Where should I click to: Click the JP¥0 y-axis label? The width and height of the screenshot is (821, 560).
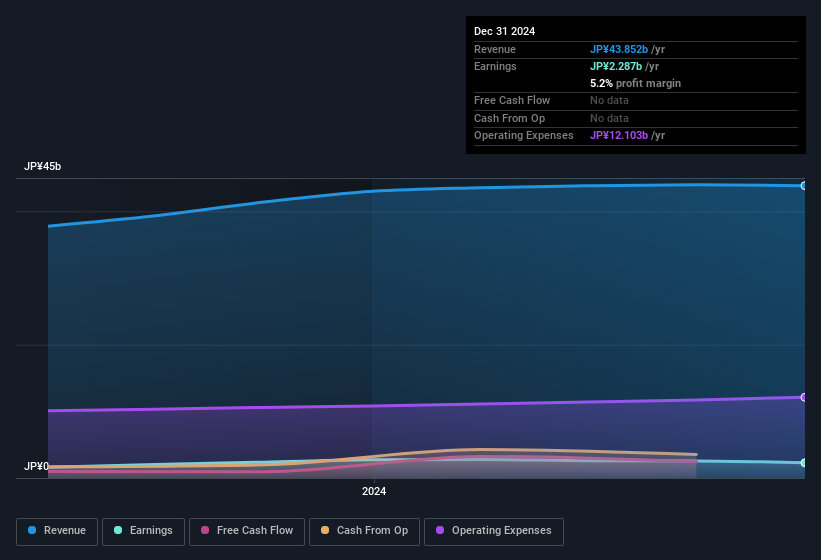(36, 466)
